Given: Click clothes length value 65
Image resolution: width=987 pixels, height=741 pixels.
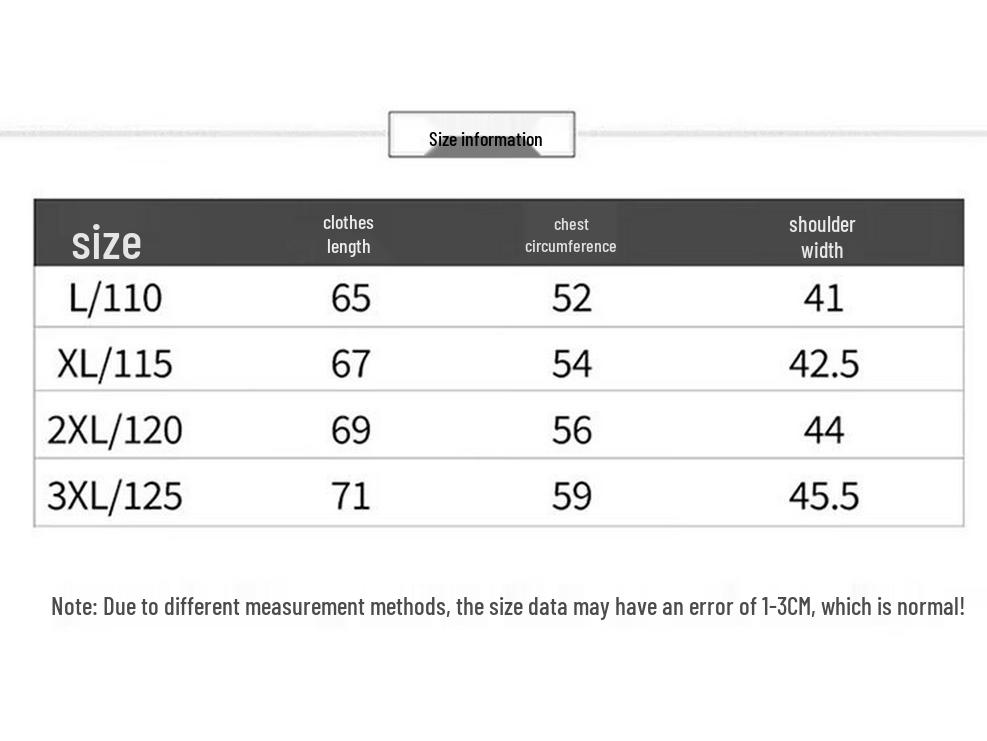Looking at the screenshot, I should click(x=351, y=298).
